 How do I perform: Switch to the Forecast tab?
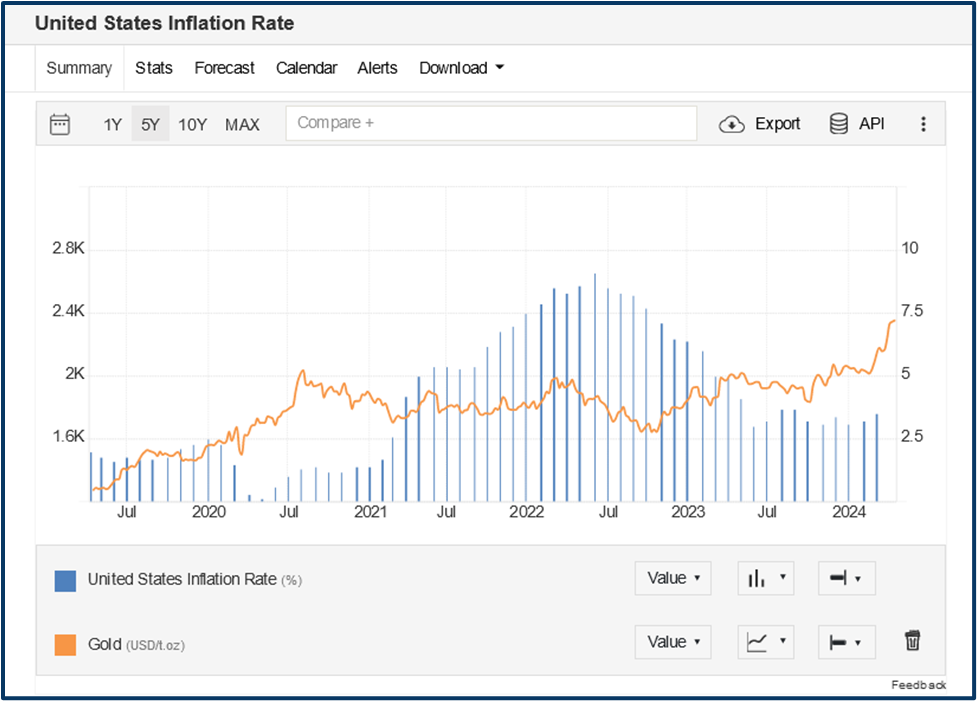pyautogui.click(x=224, y=68)
